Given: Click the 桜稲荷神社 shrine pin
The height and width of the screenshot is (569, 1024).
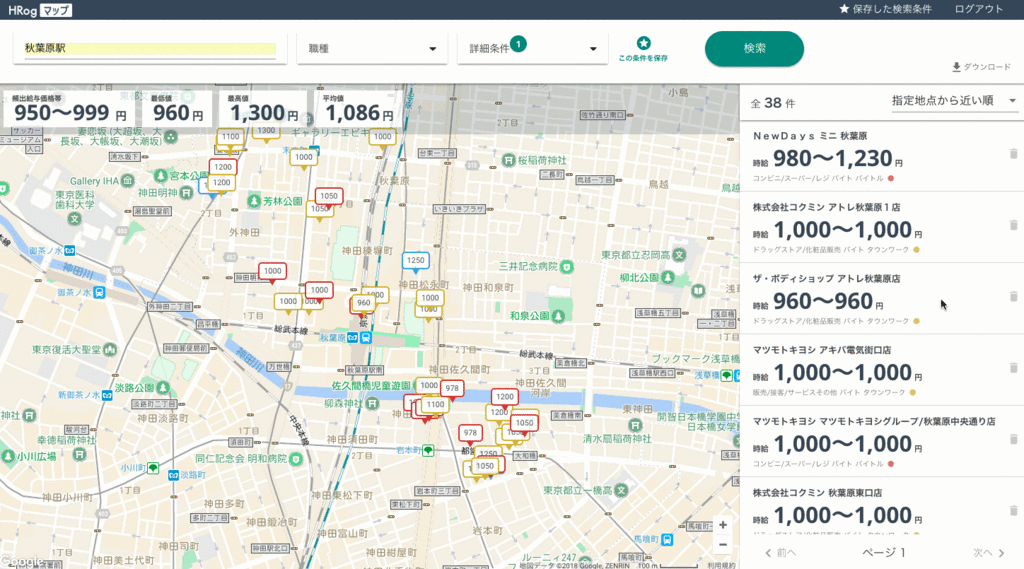Looking at the screenshot, I should click(x=509, y=160).
